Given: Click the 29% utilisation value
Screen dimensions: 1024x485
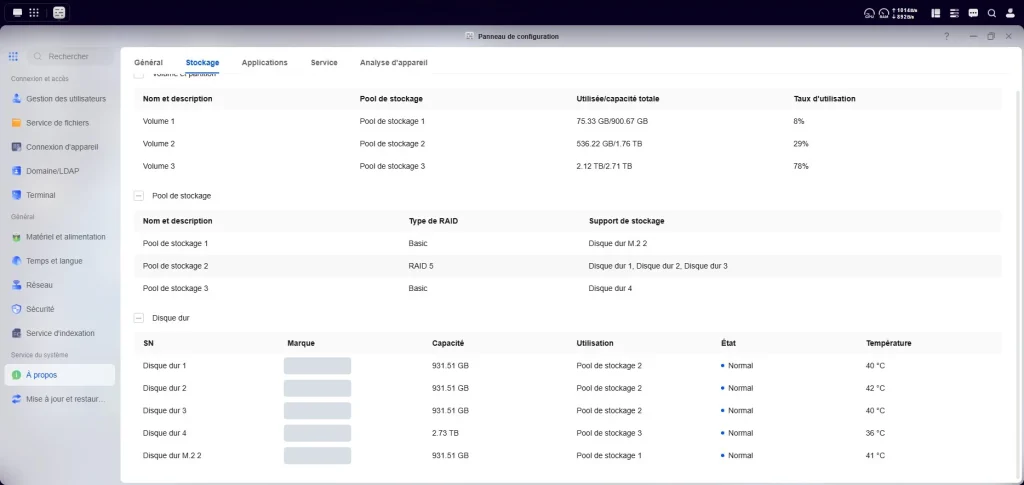Looking at the screenshot, I should 801,144.
